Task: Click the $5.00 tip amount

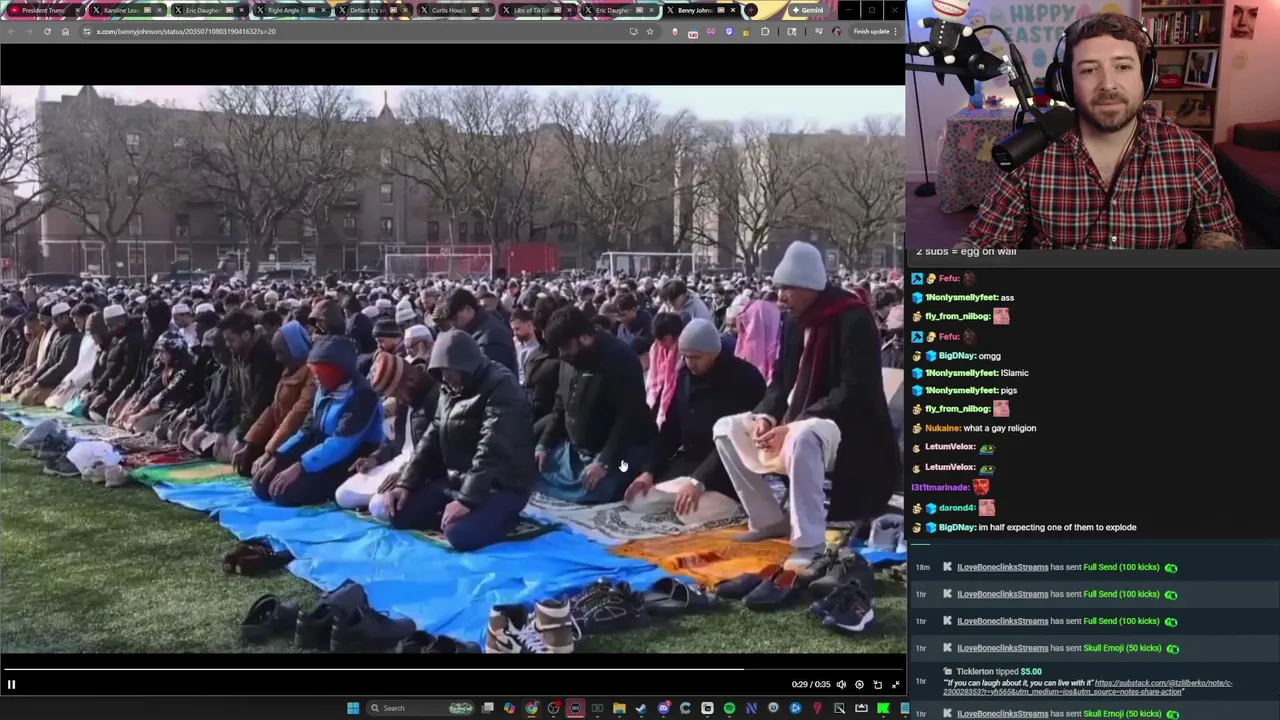Action: point(1030,672)
